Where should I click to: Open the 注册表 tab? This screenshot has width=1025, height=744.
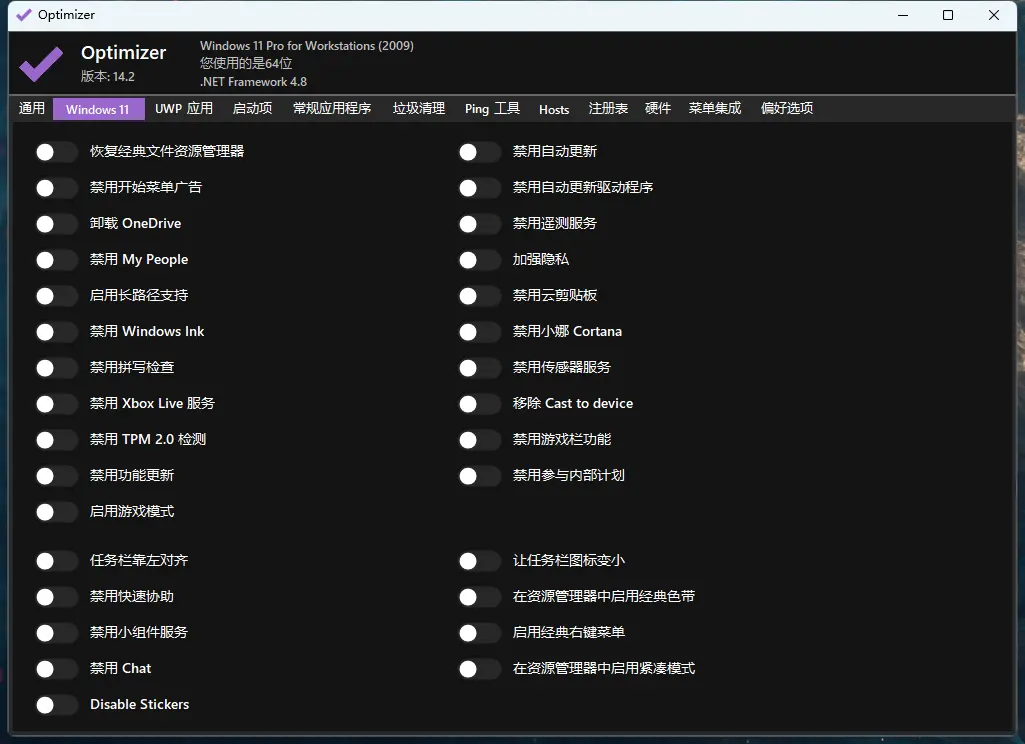click(x=608, y=109)
